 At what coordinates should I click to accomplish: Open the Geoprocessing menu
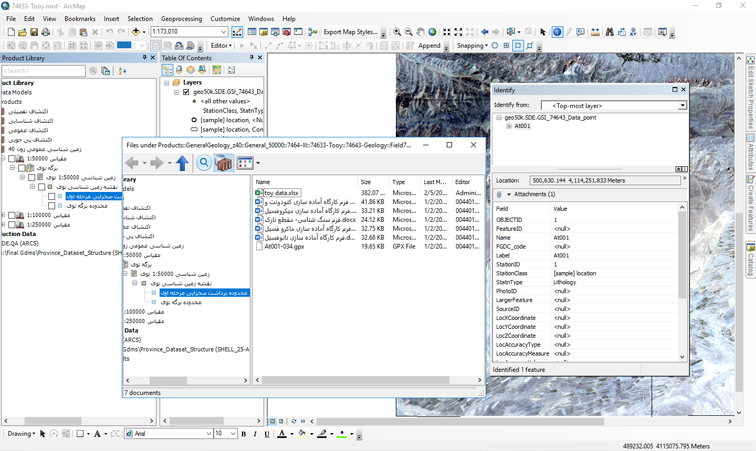click(x=181, y=19)
